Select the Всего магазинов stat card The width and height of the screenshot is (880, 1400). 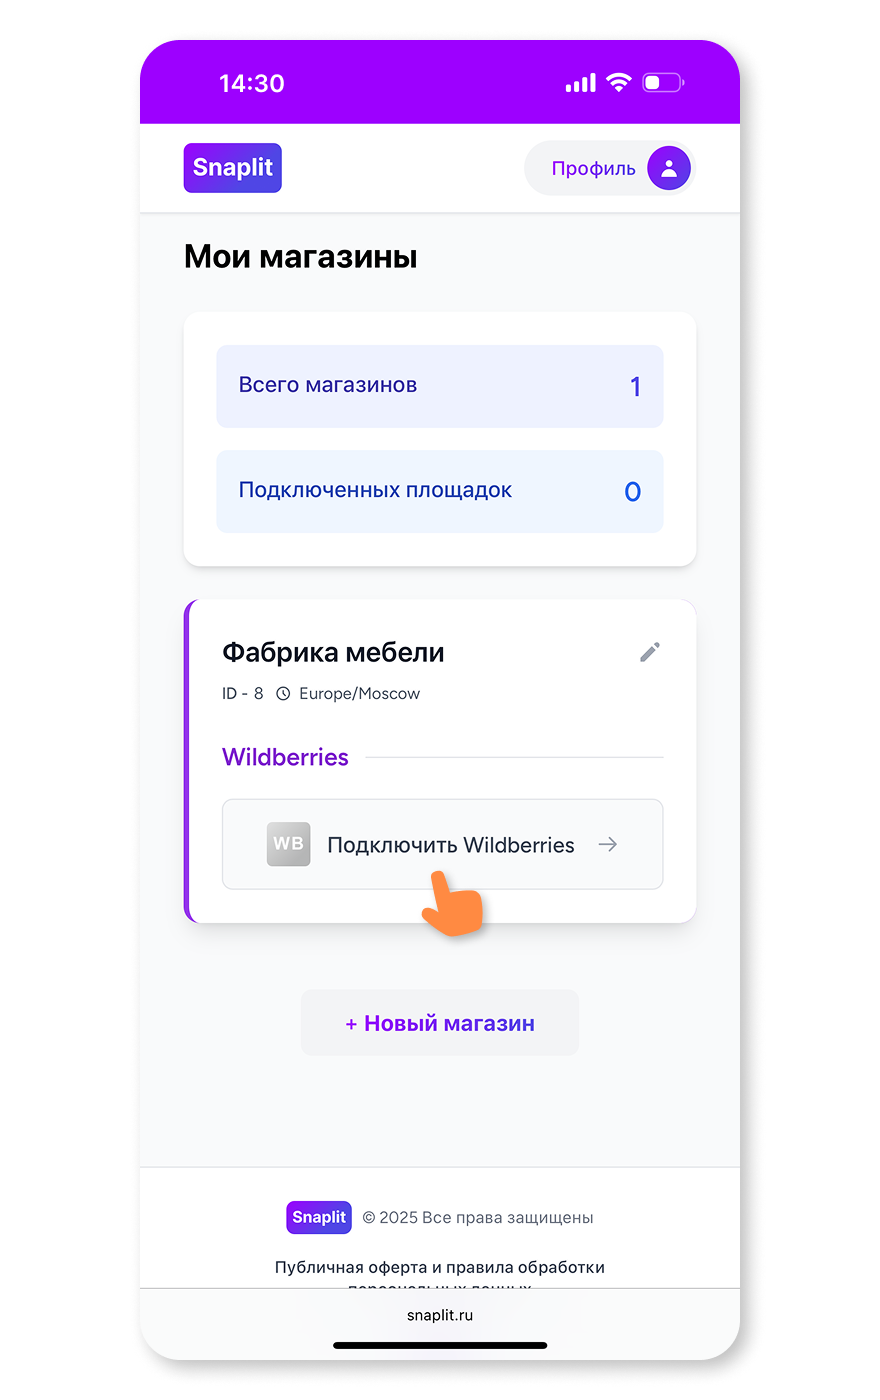[440, 386]
